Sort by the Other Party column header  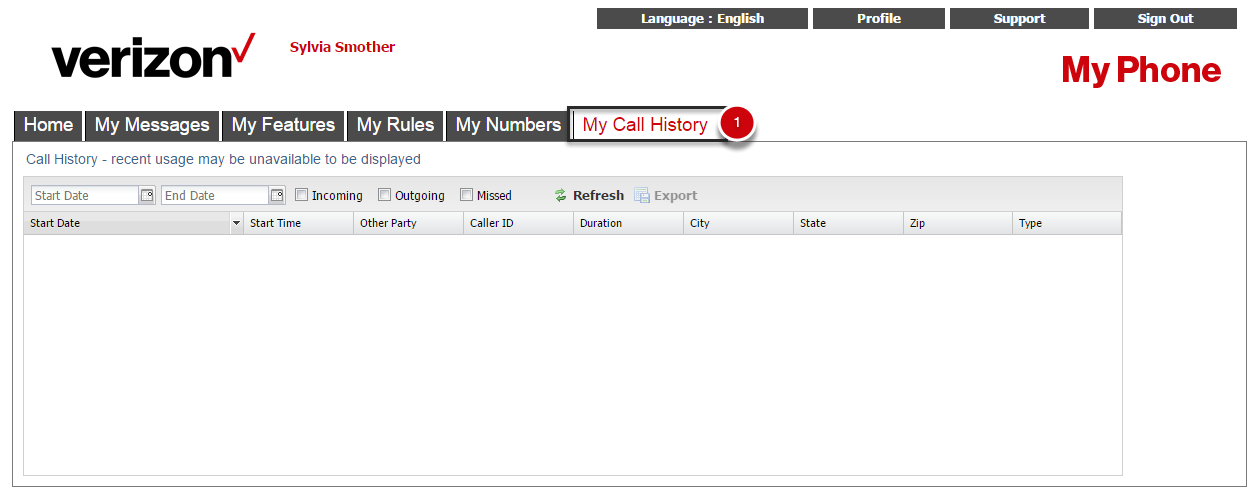tap(409, 223)
